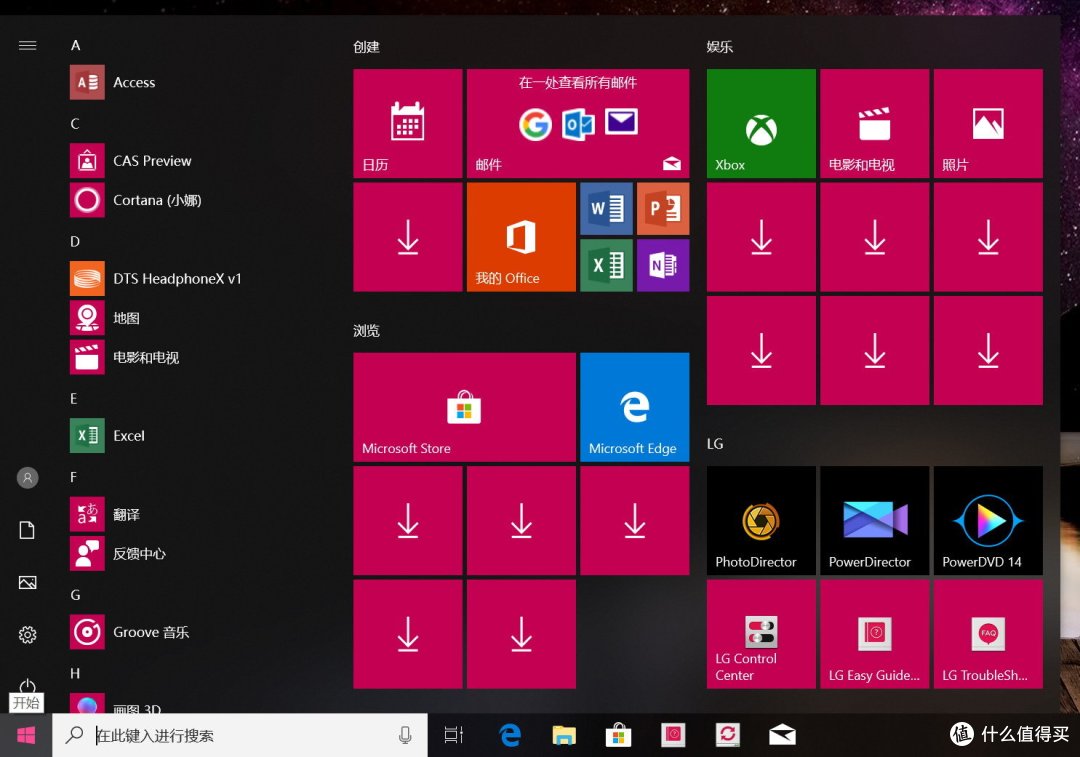Open pending download tile beside 我的 Office

pyautogui.click(x=408, y=237)
